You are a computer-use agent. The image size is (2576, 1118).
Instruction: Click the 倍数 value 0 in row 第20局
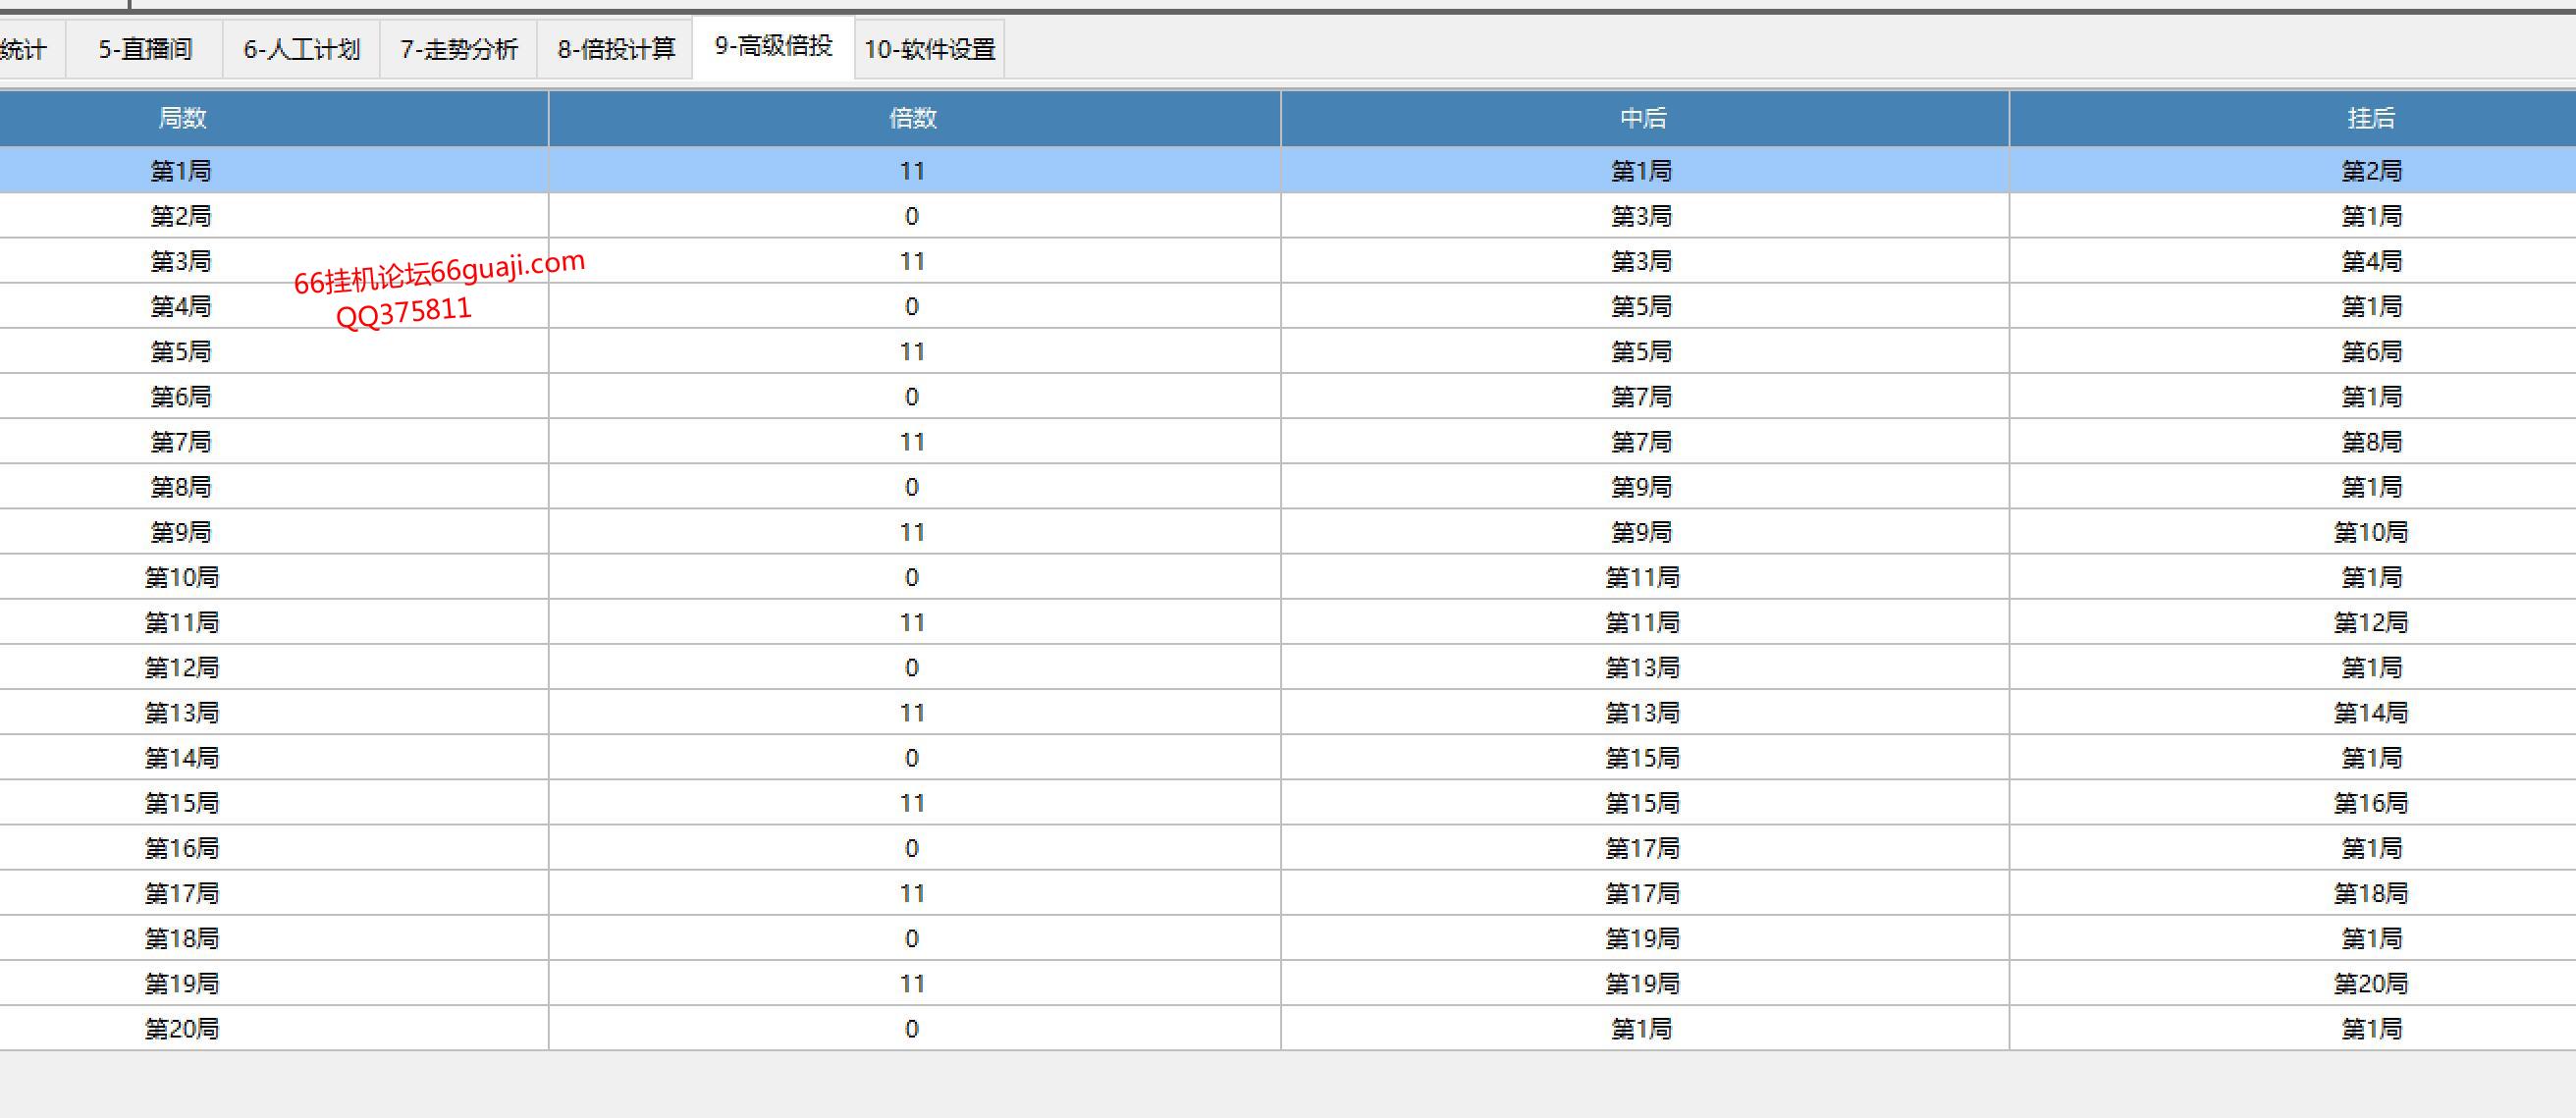point(914,1028)
